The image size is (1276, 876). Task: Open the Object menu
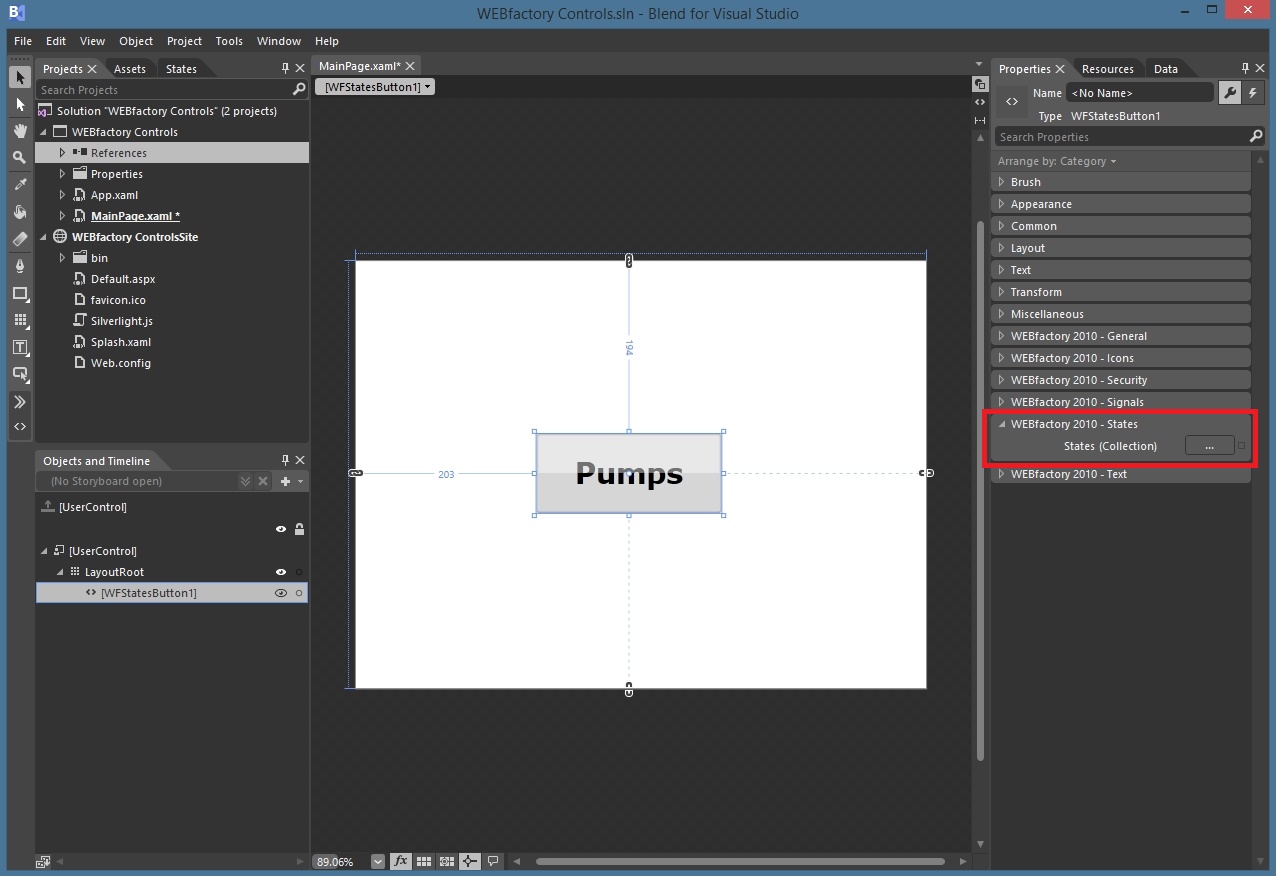coord(136,41)
